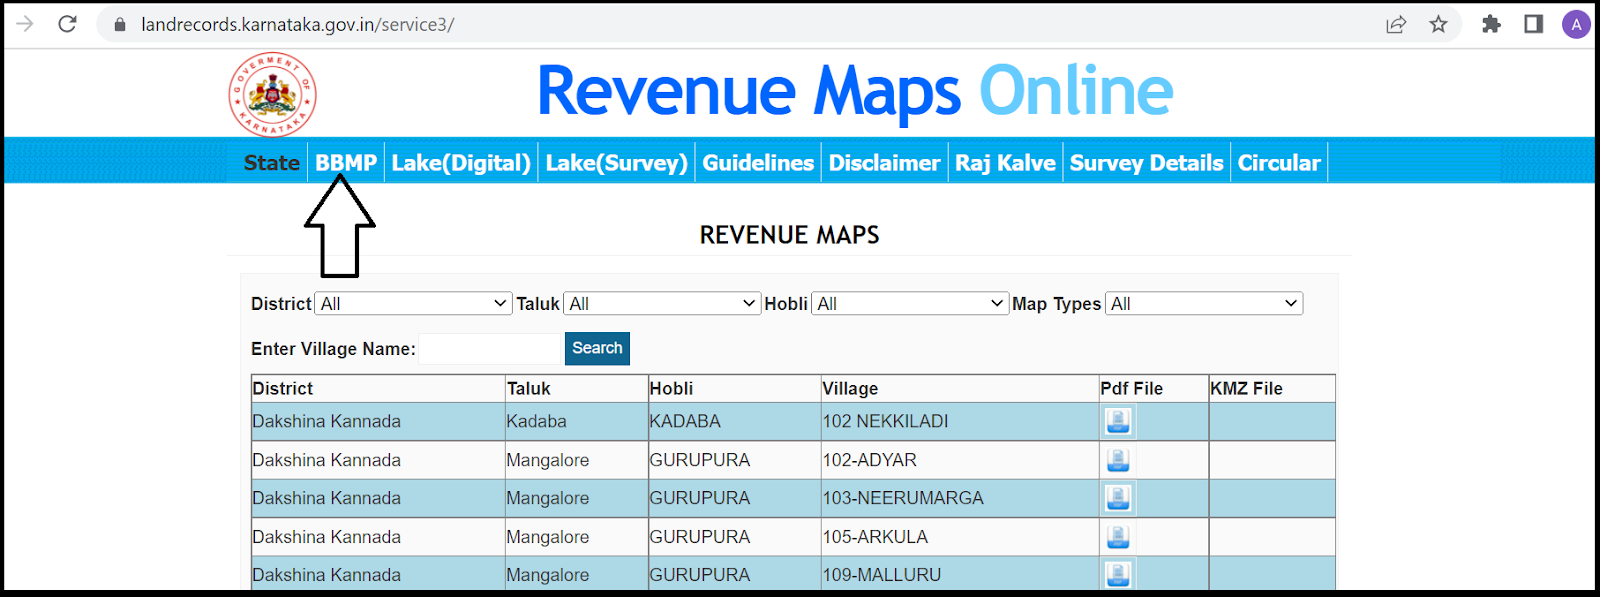Open the Raj Kalve tab
1600x597 pixels.
[x=1005, y=162]
